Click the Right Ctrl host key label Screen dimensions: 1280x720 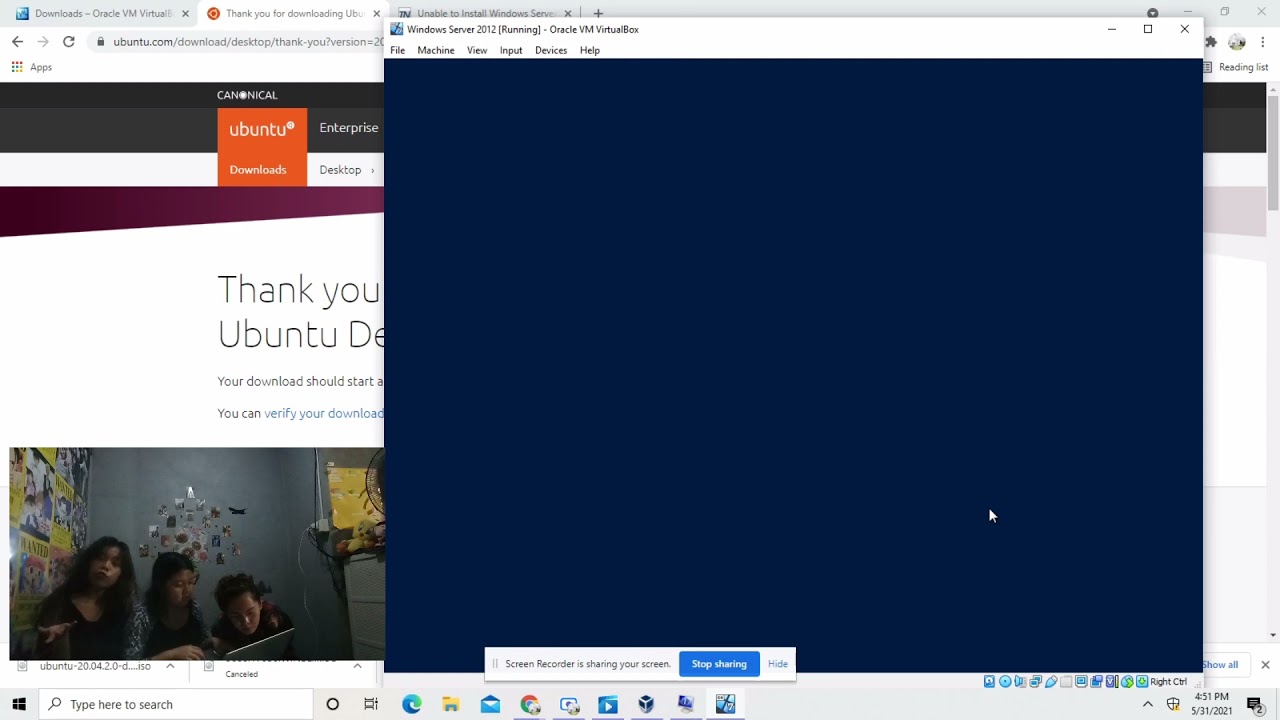point(1168,682)
